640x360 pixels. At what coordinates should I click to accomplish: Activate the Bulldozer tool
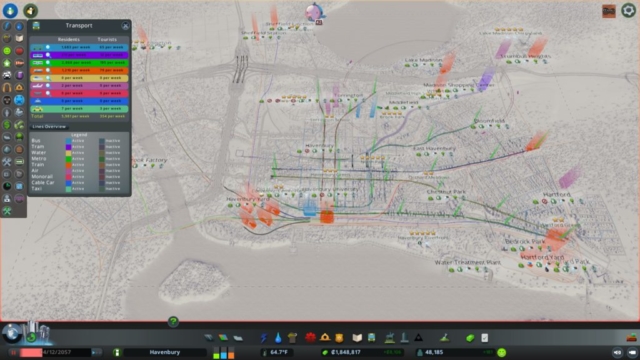631,338
